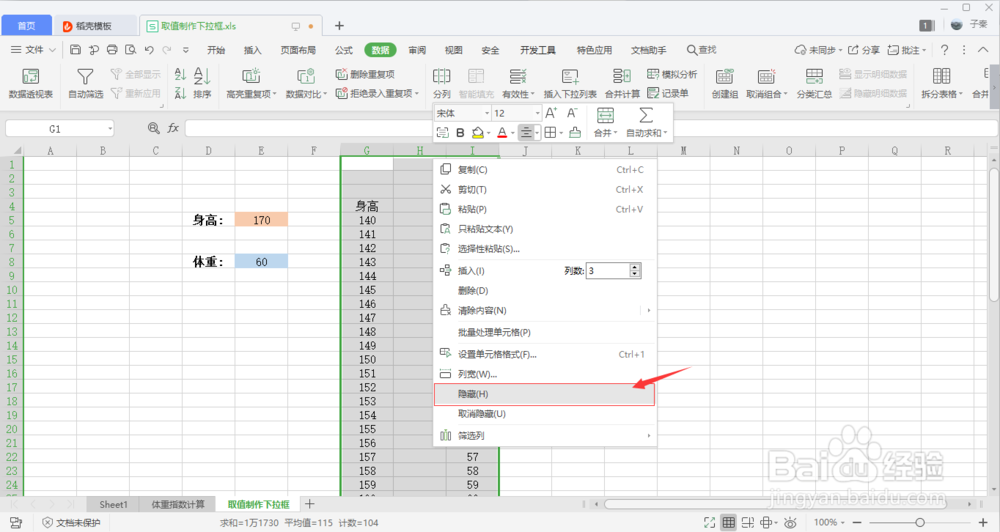
Task: Click the 首页 home tab button
Action: tap(26, 26)
